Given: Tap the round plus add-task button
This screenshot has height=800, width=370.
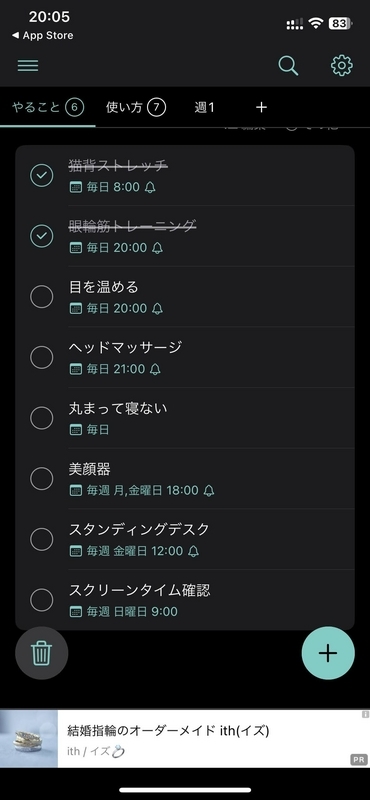Looking at the screenshot, I should click(x=328, y=653).
